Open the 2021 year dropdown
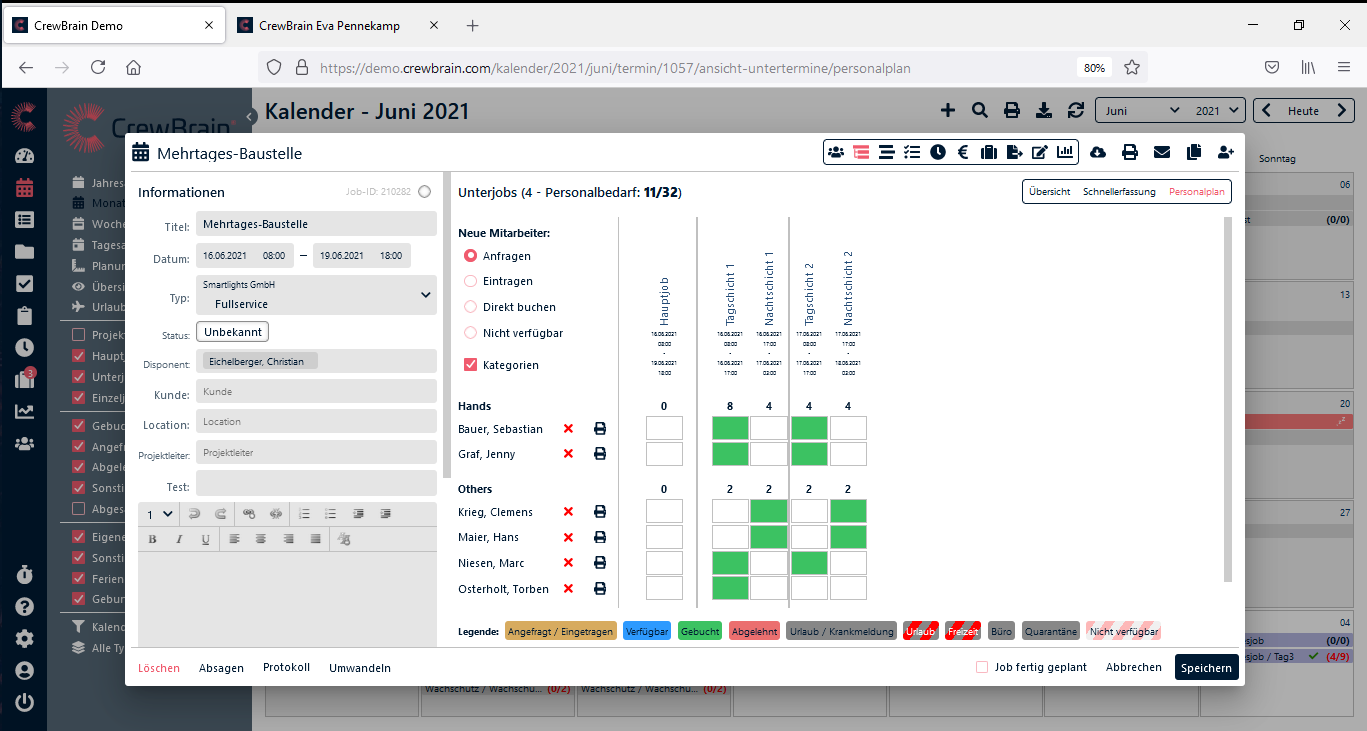Screen dimensions: 1367x731 pyautogui.click(x=1218, y=111)
